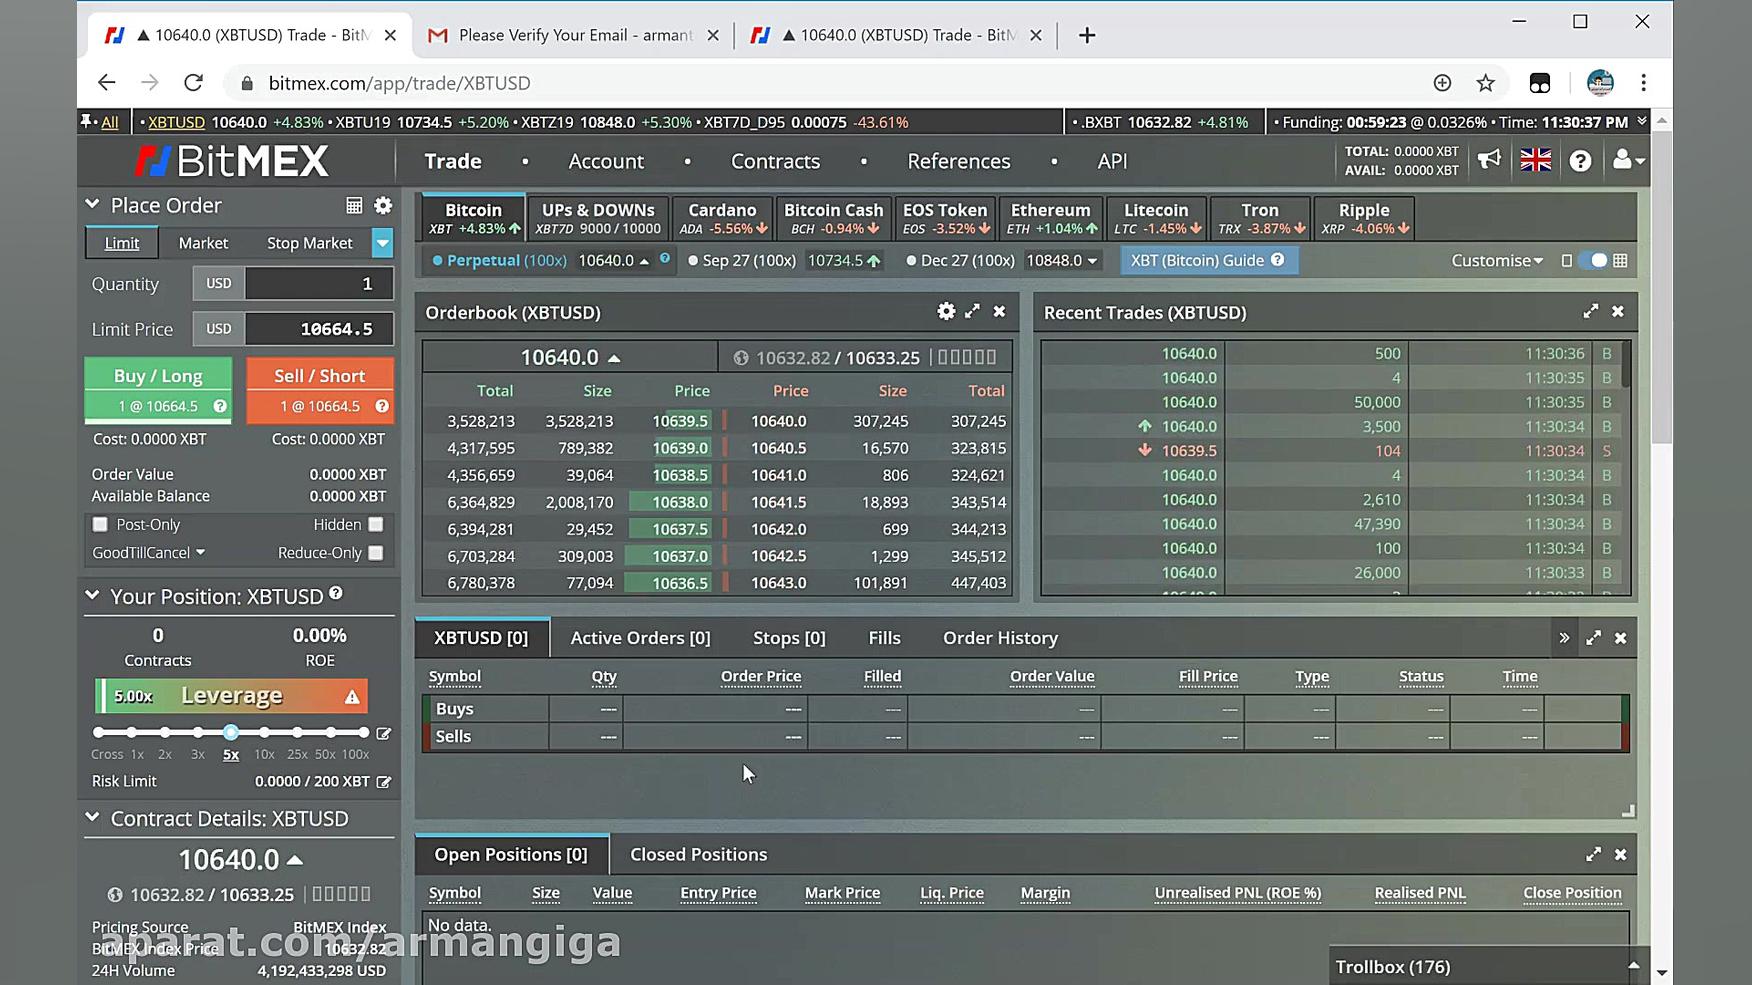Open Trade menu
1752x985 pixels.
click(453, 161)
